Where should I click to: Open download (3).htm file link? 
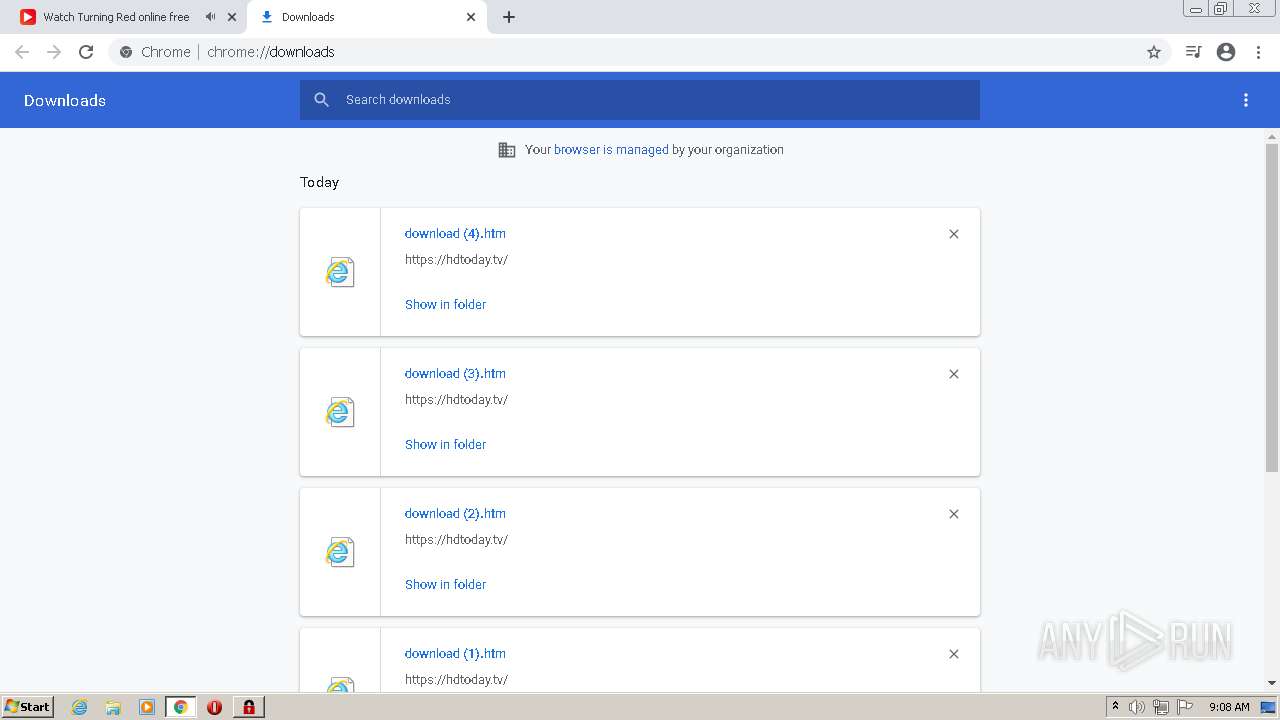[455, 373]
